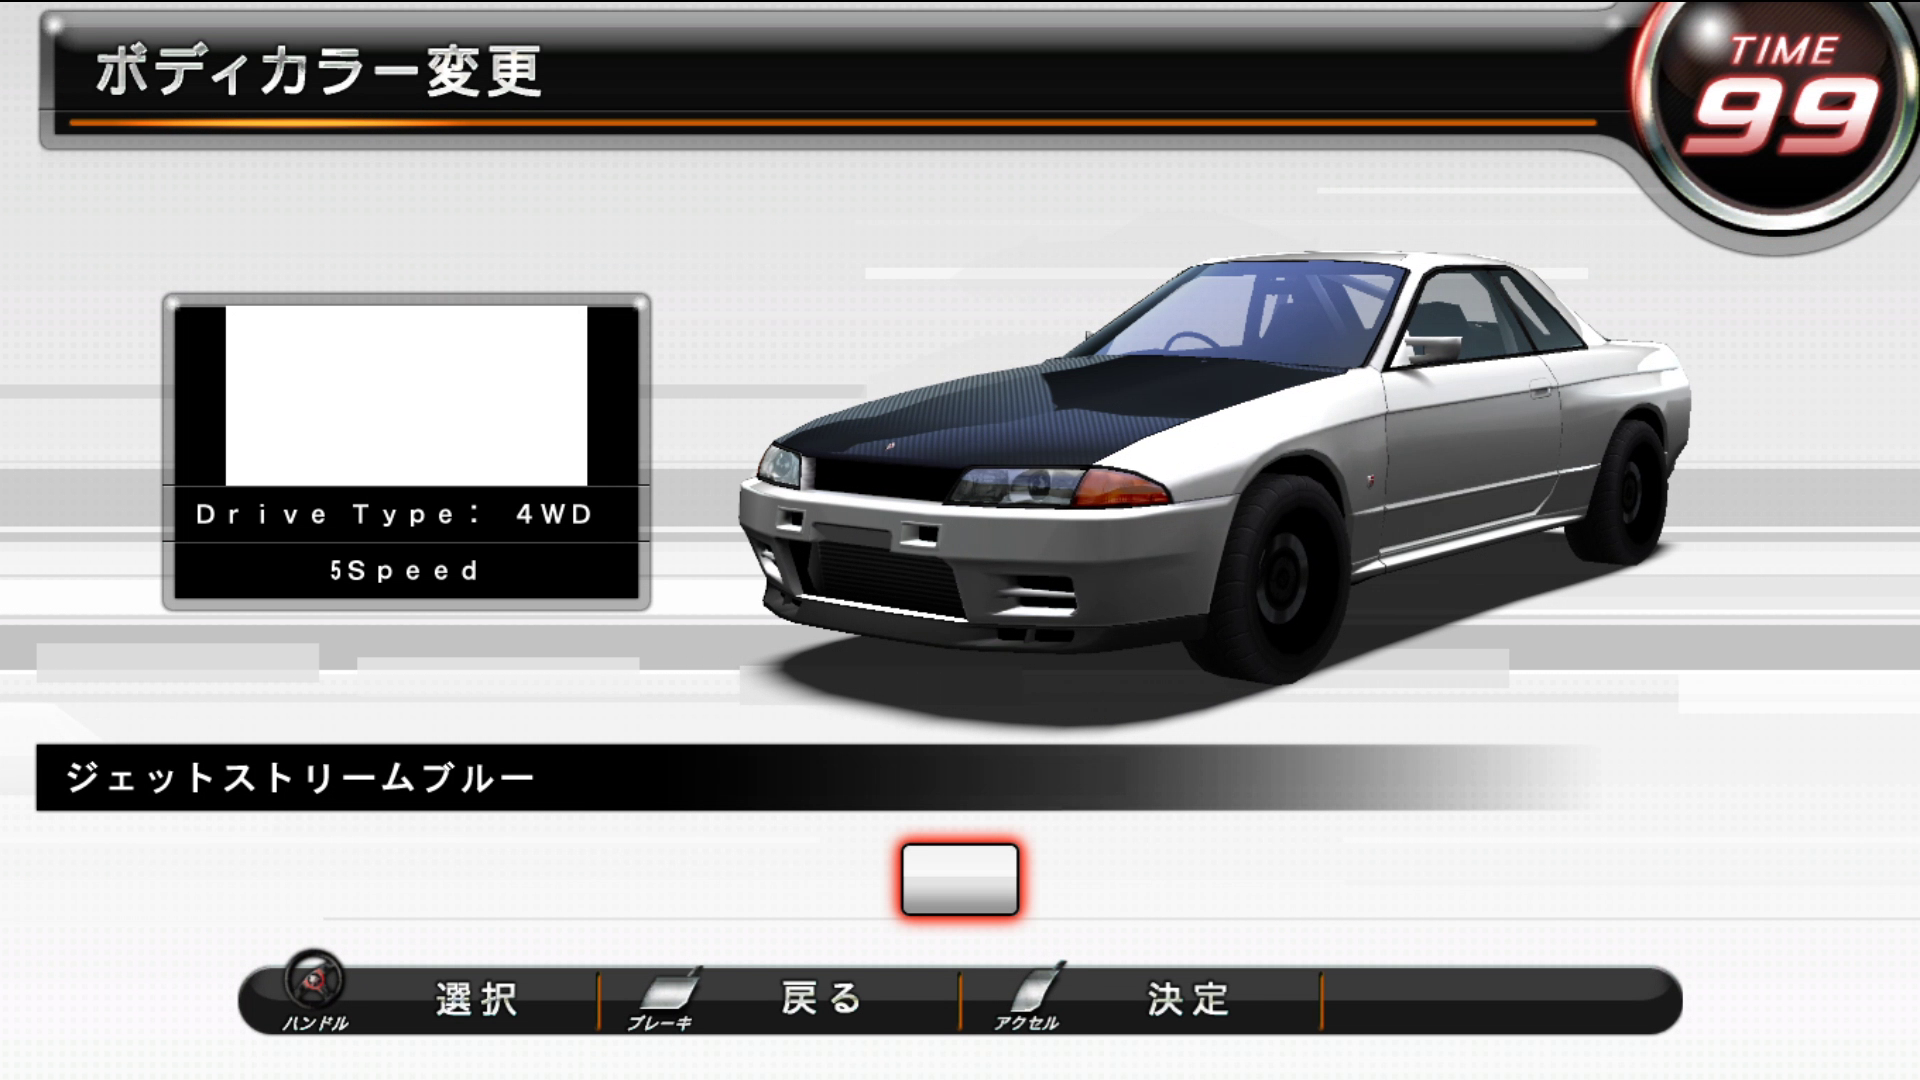This screenshot has width=1920, height=1080.
Task: Choose the 選択 option in bottom bar
Action: pos(477,999)
